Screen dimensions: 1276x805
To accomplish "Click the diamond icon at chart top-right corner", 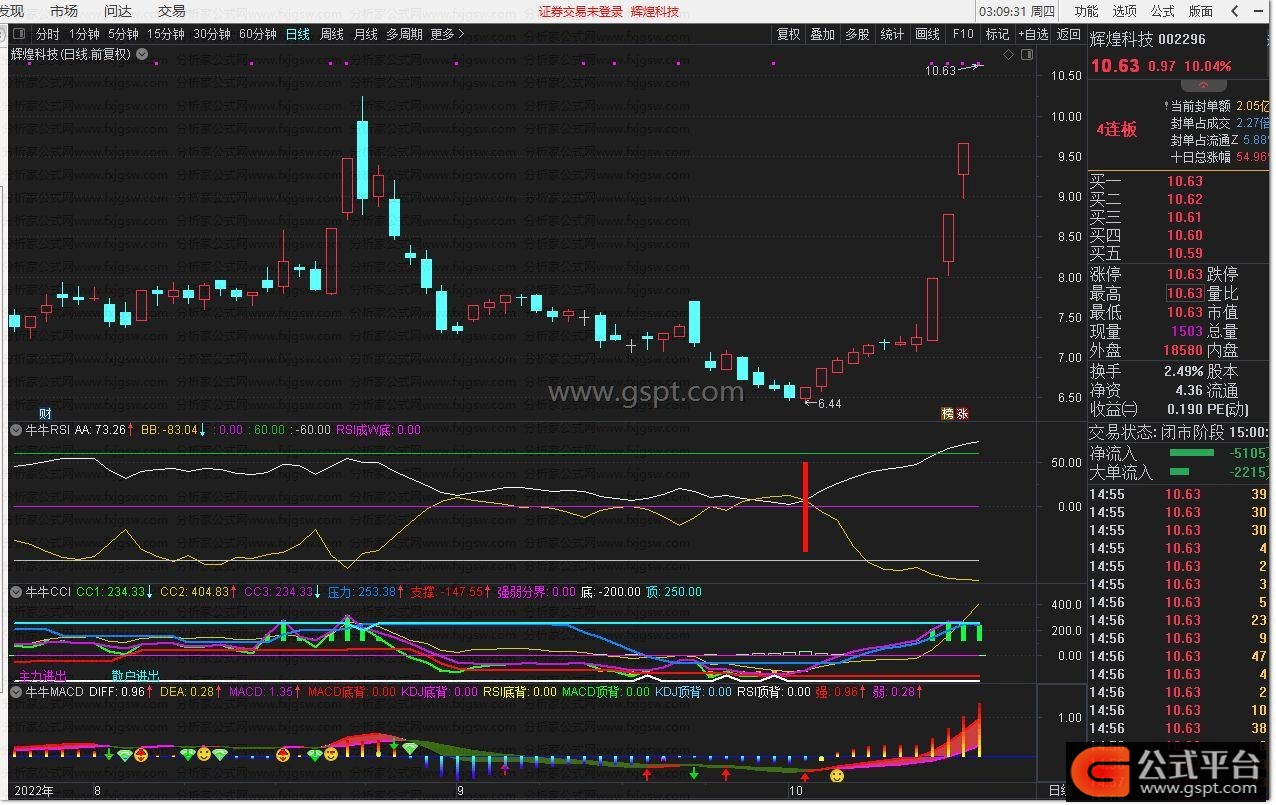I will 1008,54.
